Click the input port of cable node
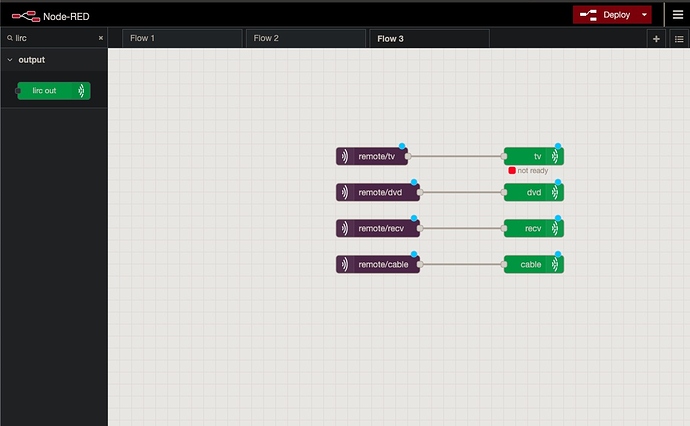 point(504,264)
